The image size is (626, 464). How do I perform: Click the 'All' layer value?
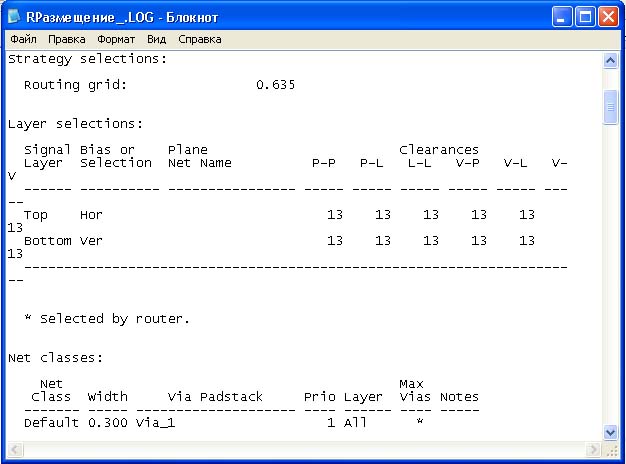point(355,423)
